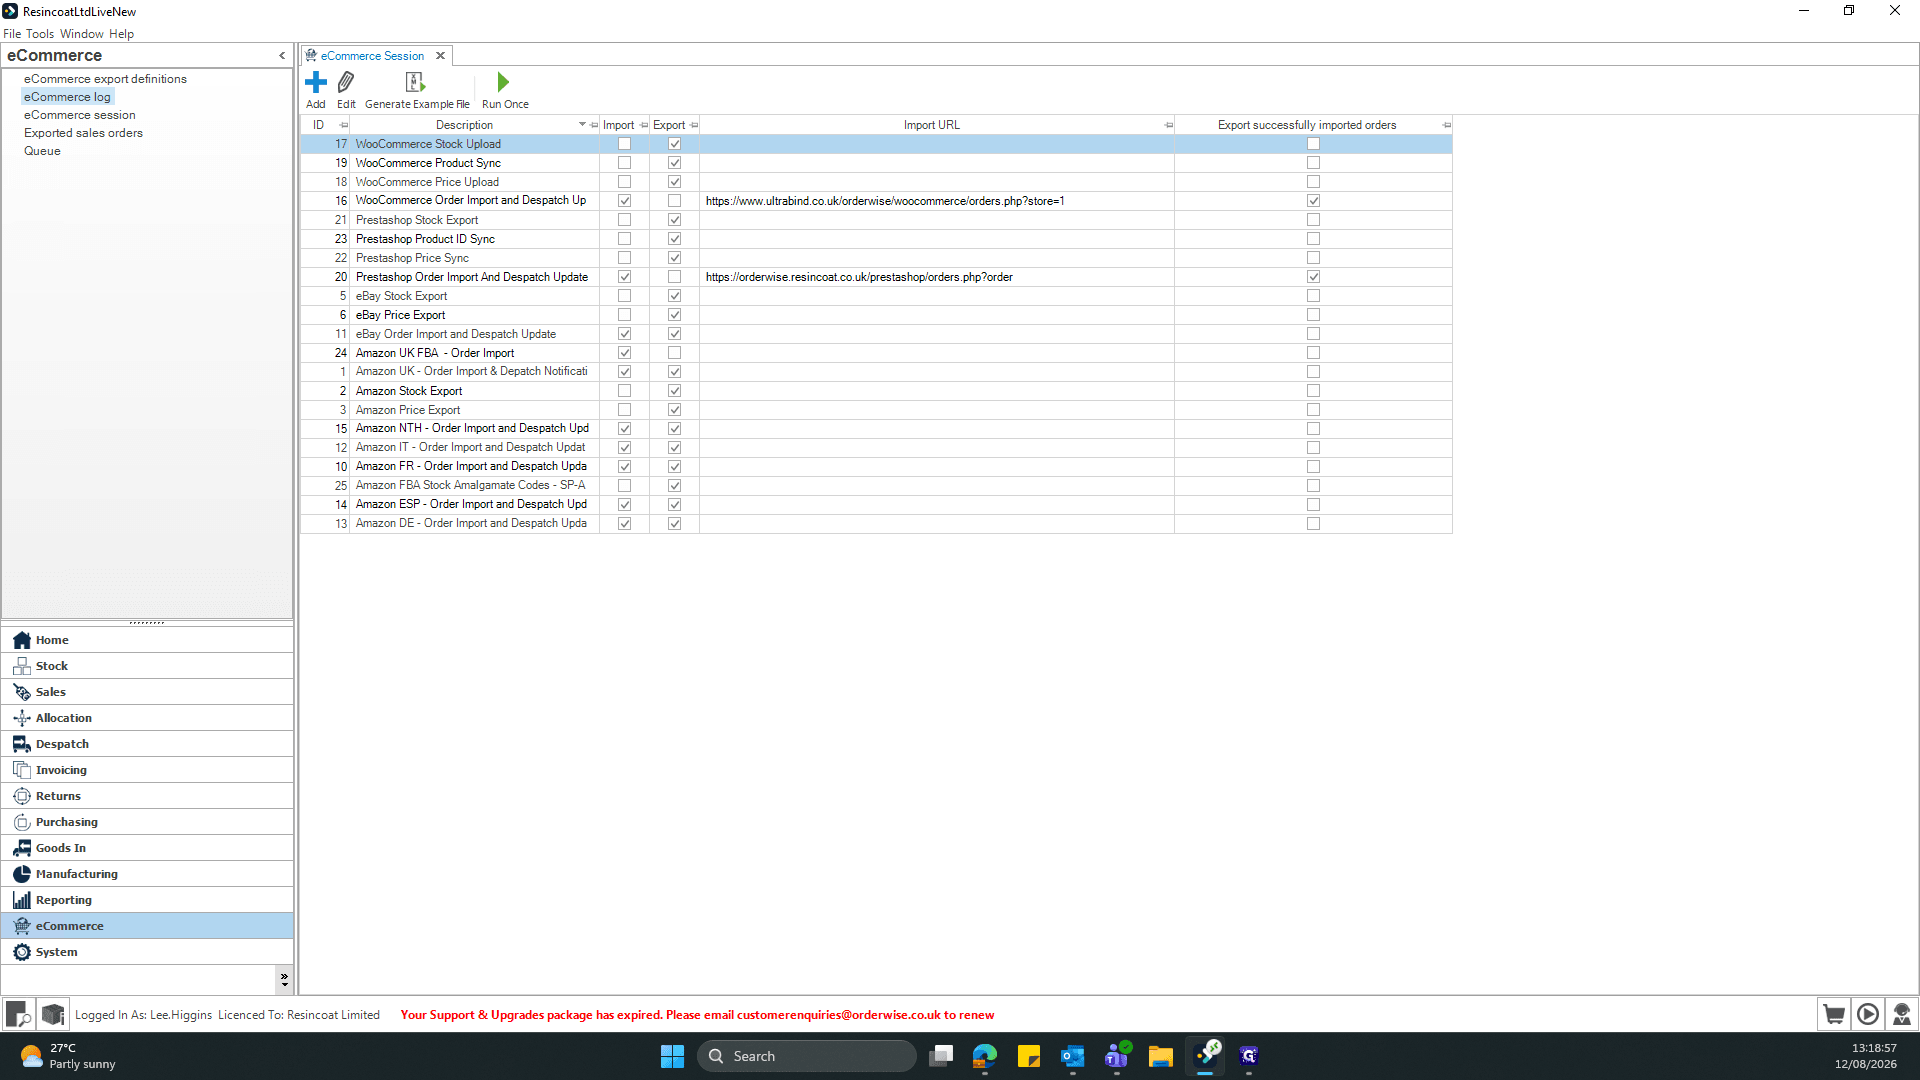Click the Generate Example File icon
The height and width of the screenshot is (1080, 1920).
(x=415, y=82)
